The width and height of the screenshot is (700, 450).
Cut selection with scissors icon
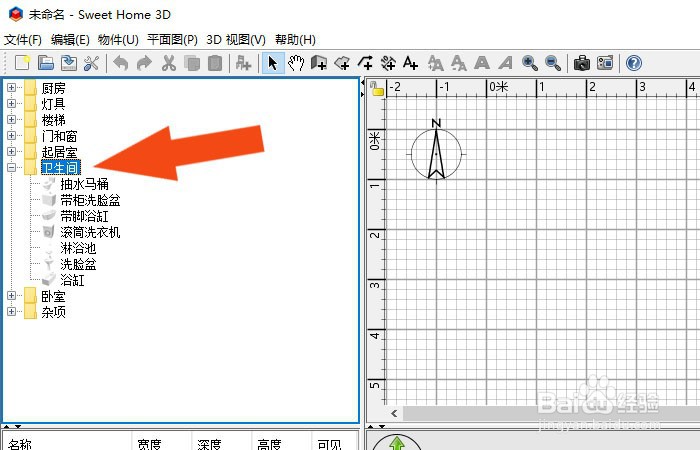coord(168,63)
